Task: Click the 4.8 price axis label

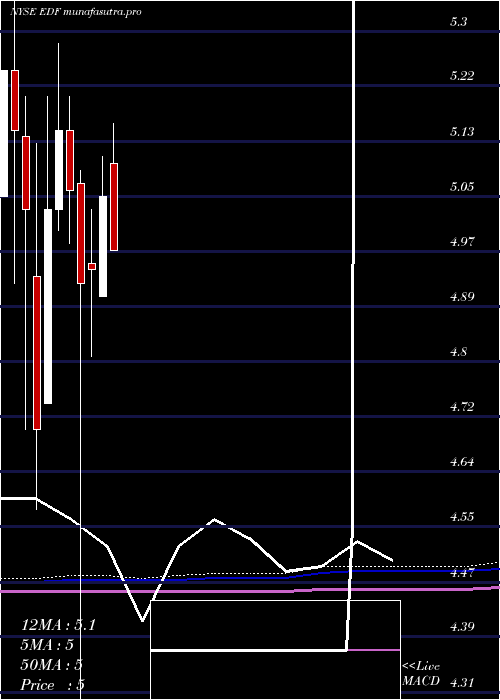Action: (x=459, y=351)
